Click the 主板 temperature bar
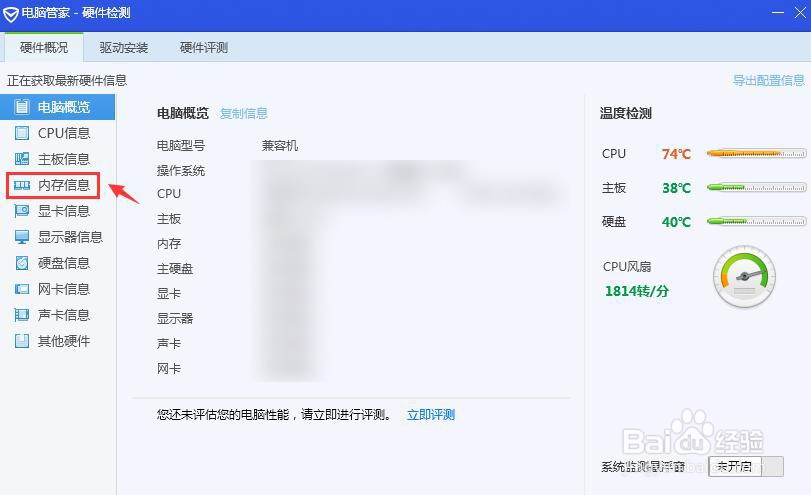Screen dimensions: 811x495 [x=756, y=187]
